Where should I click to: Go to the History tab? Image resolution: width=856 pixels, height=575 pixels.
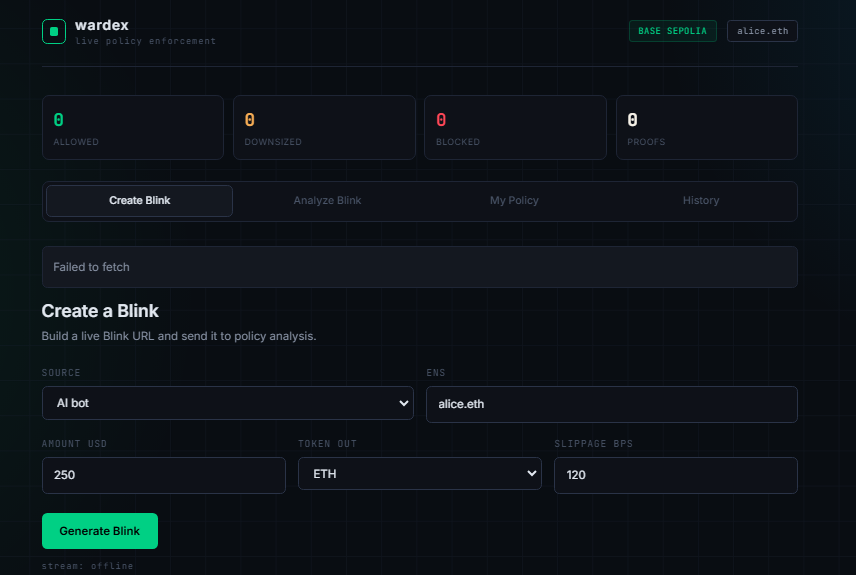tap(701, 200)
